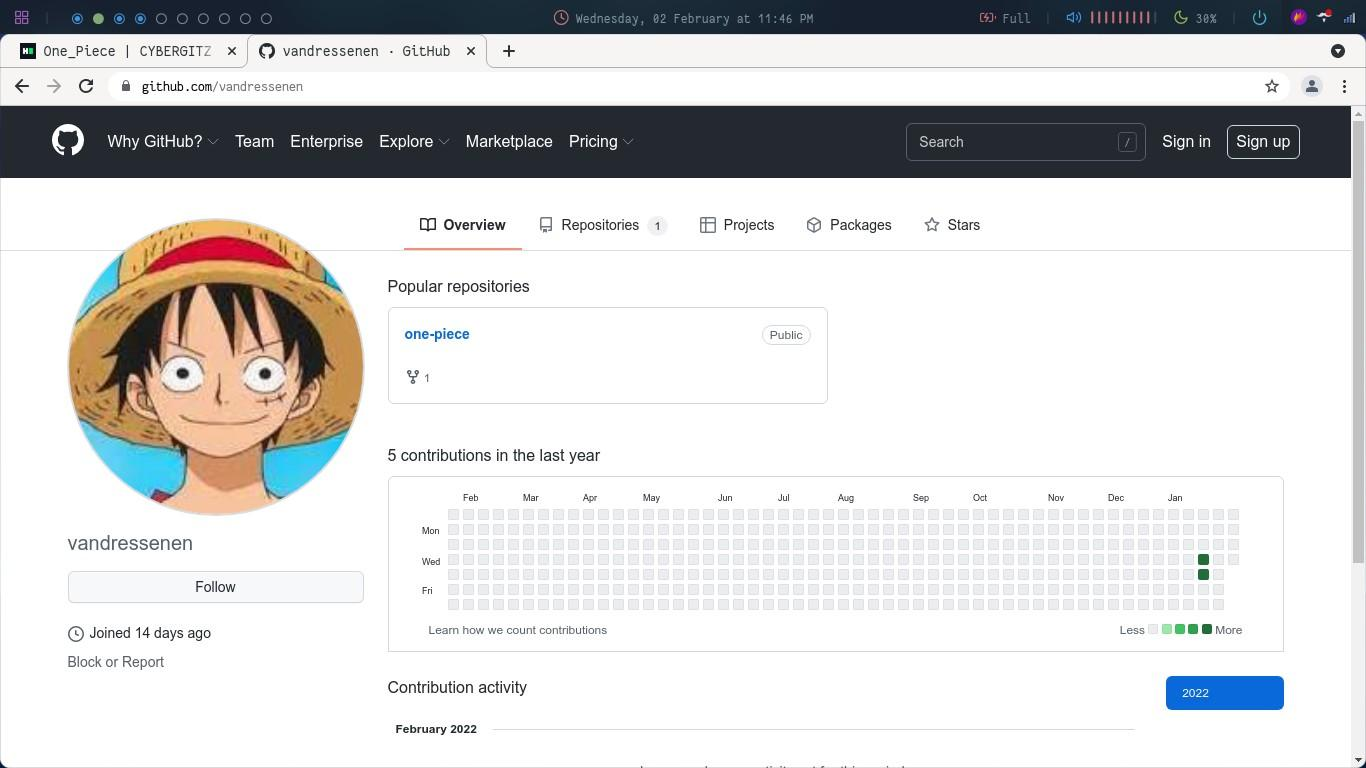Image resolution: width=1366 pixels, height=768 pixels.
Task: Click Sign in link
Action: click(1186, 142)
